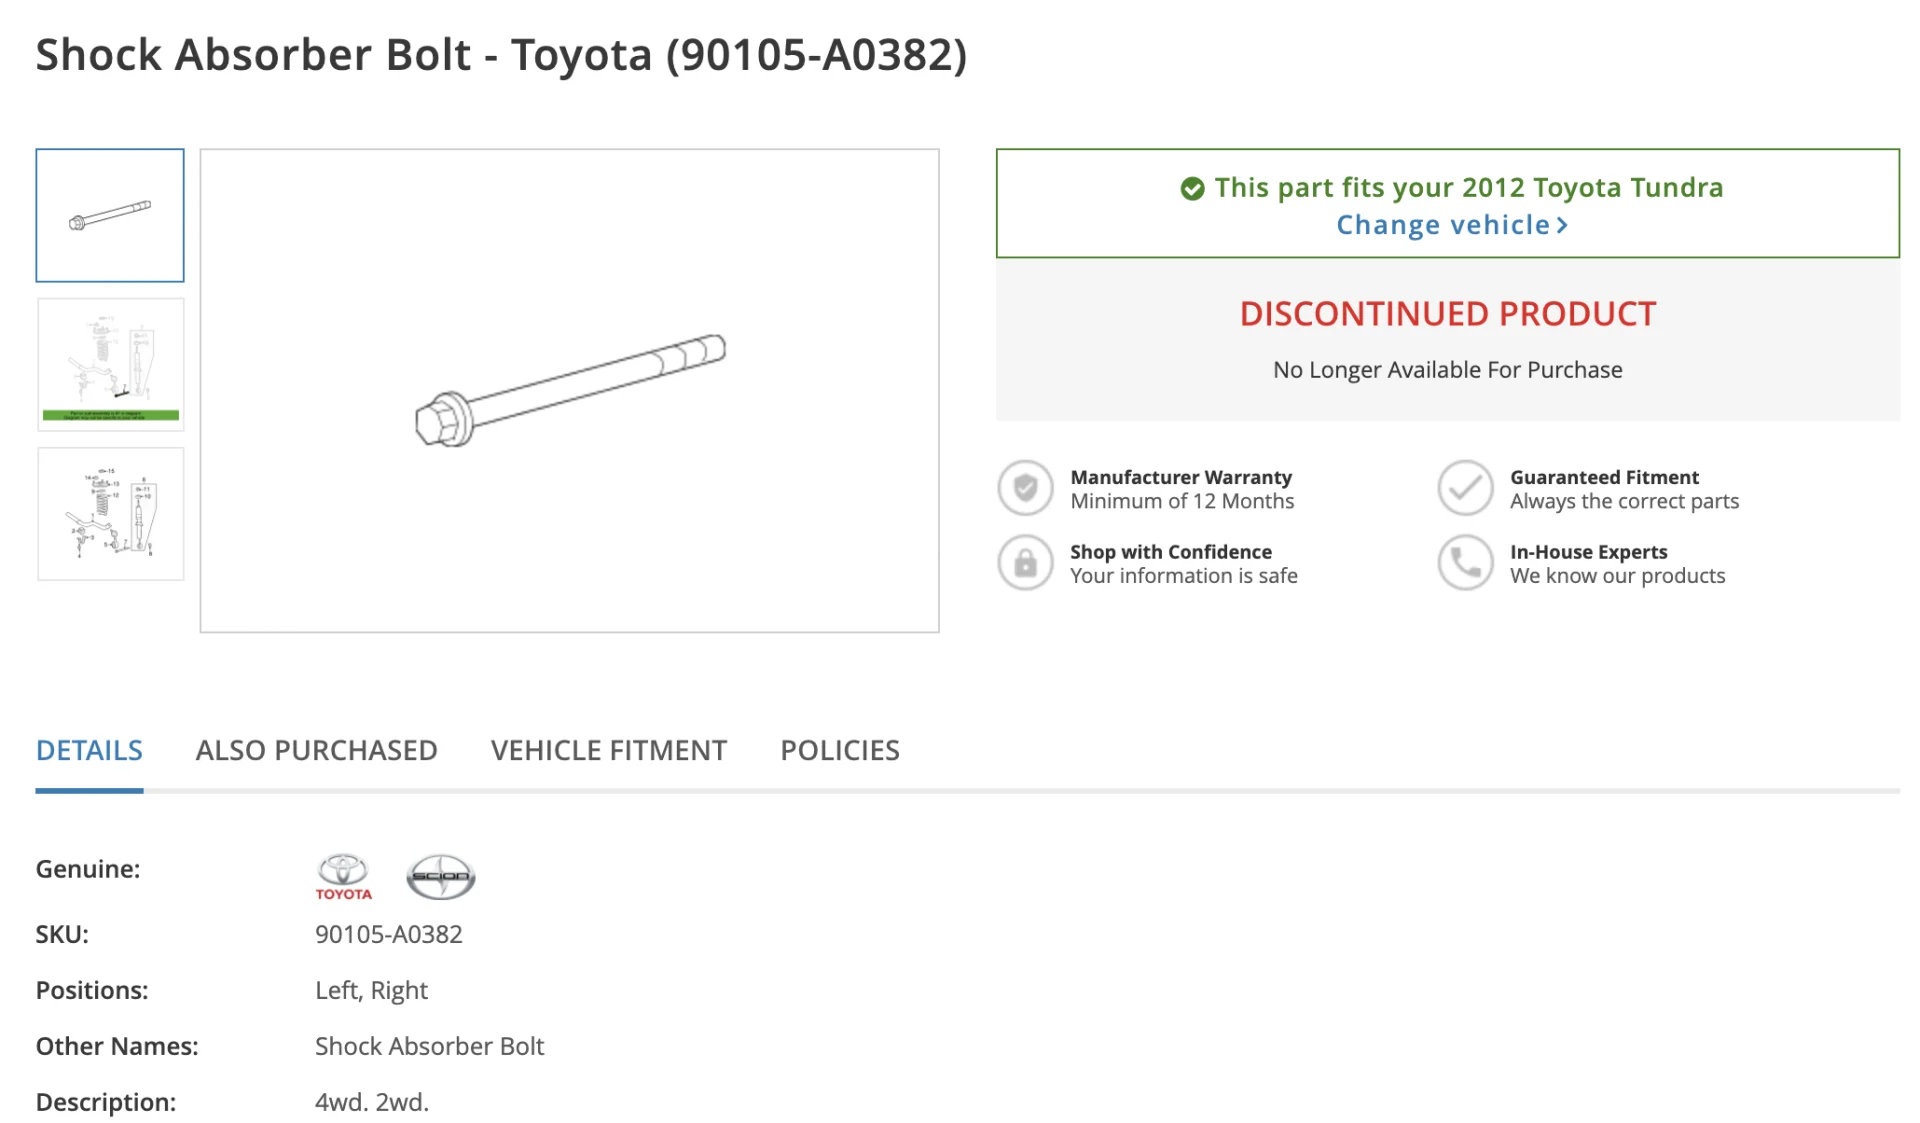
Task: Click the chevron arrow beside Change vehicle
Action: coord(1562,226)
